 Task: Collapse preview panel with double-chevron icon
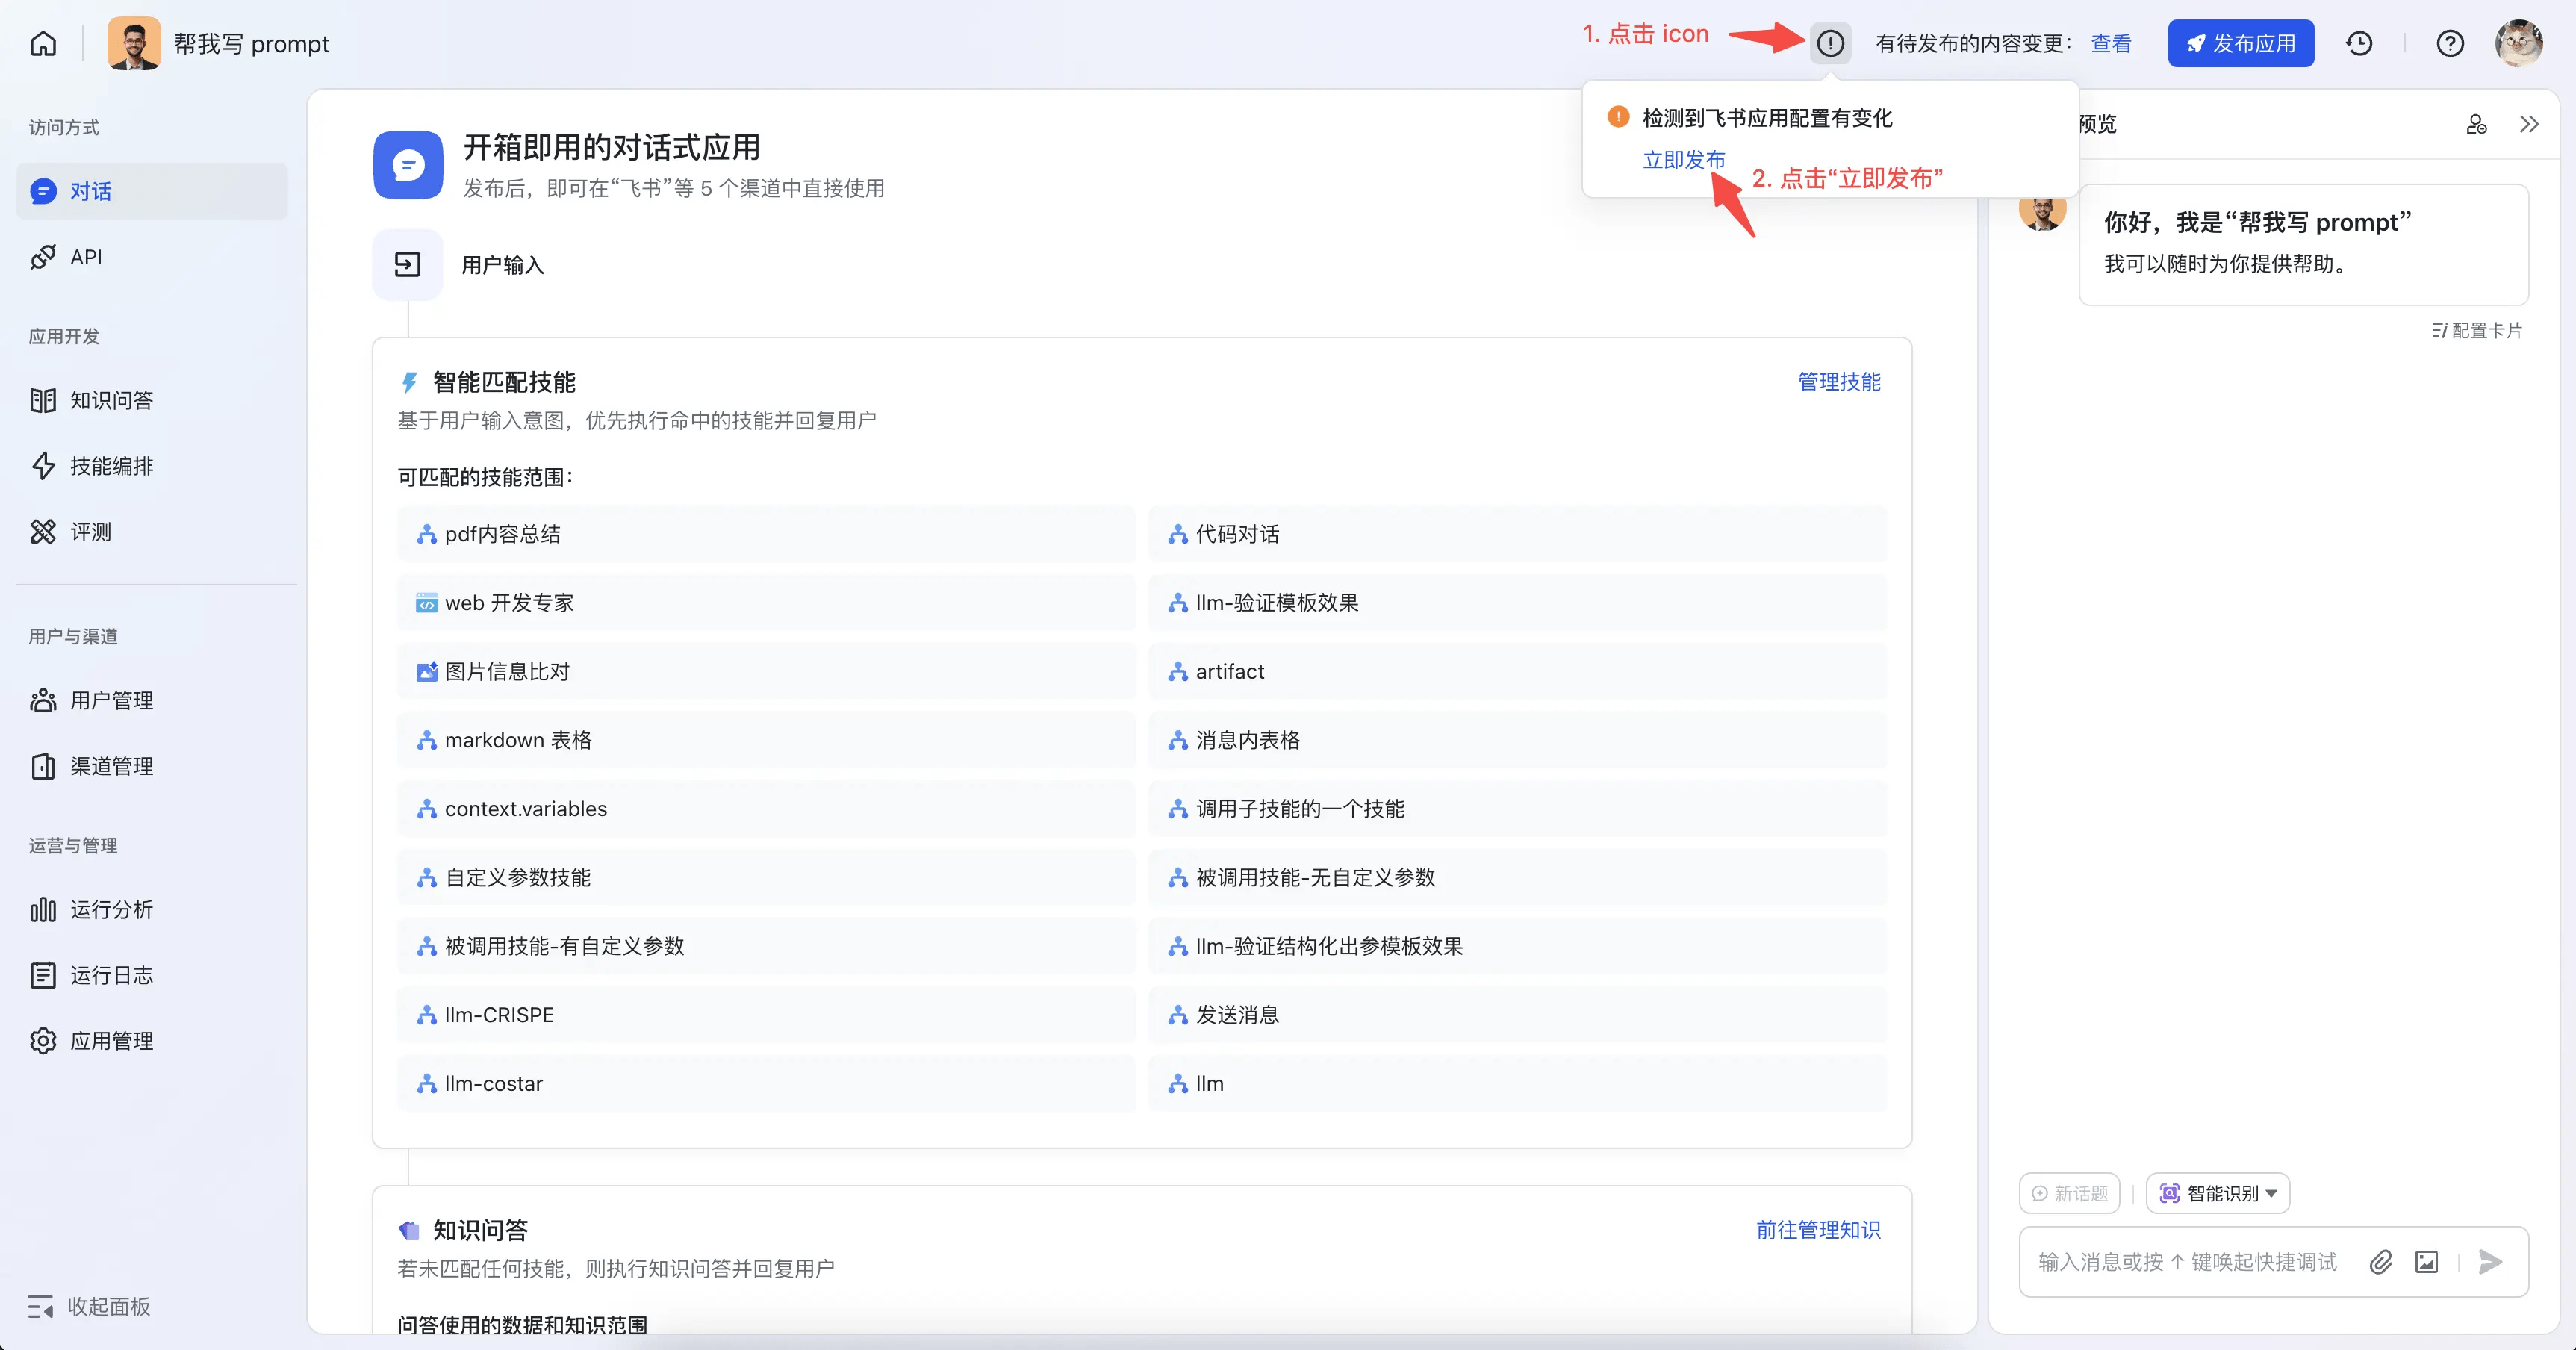[x=2529, y=124]
